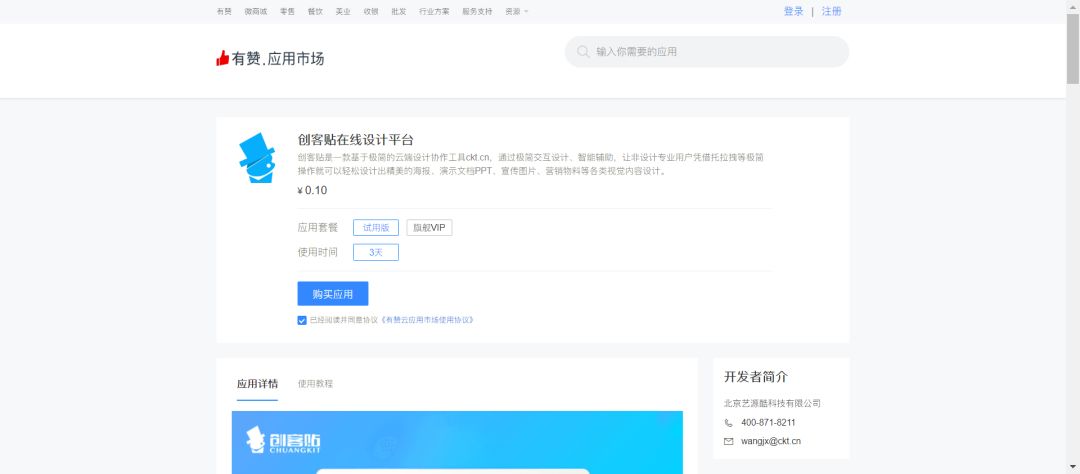Click the 有赞.应用市场 title text
This screenshot has height=474, width=1080.
(x=278, y=59)
